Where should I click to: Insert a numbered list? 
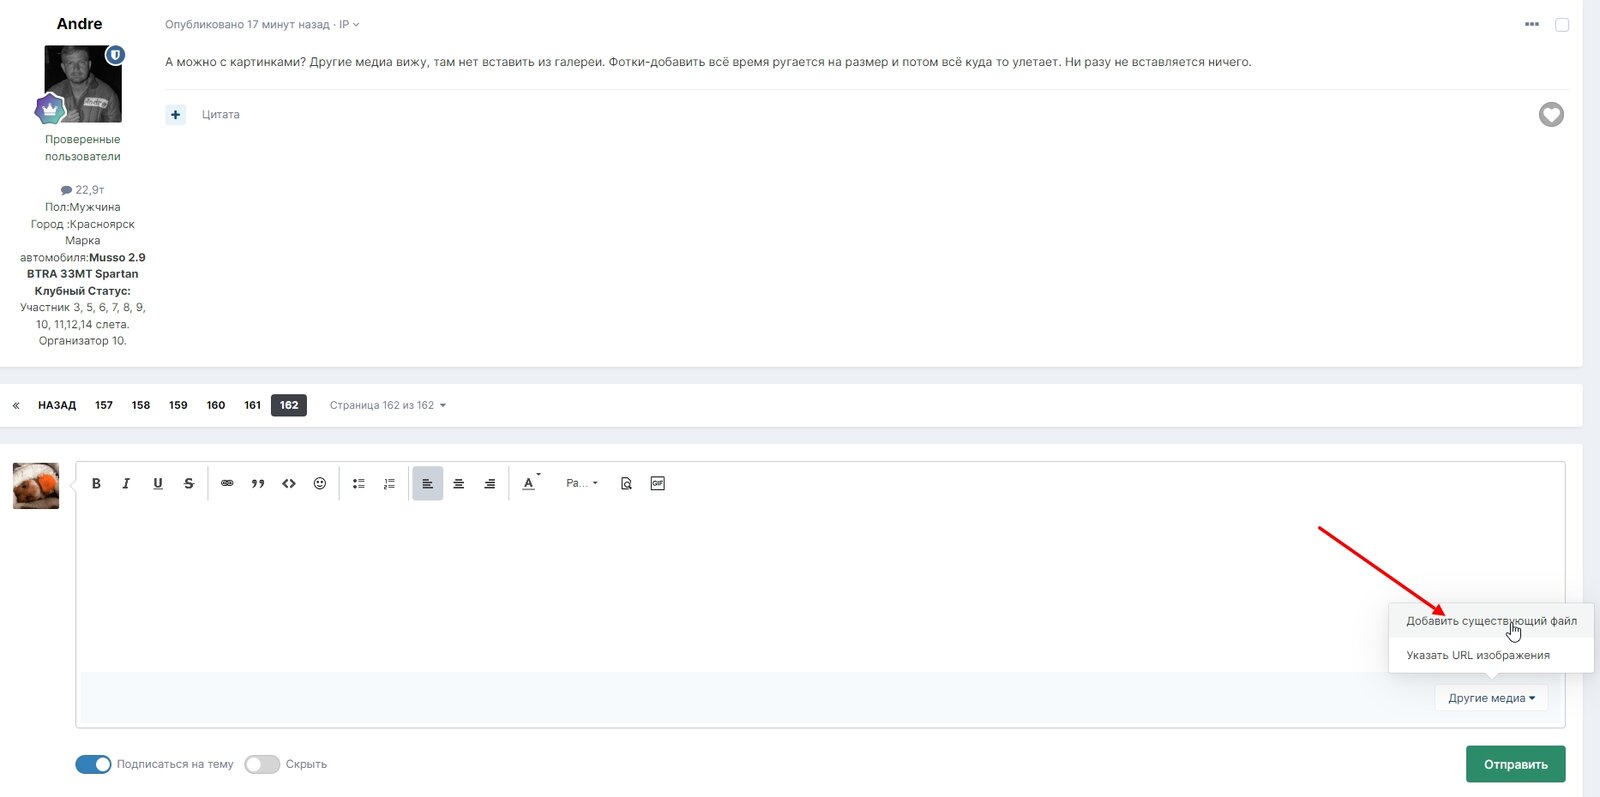(389, 483)
